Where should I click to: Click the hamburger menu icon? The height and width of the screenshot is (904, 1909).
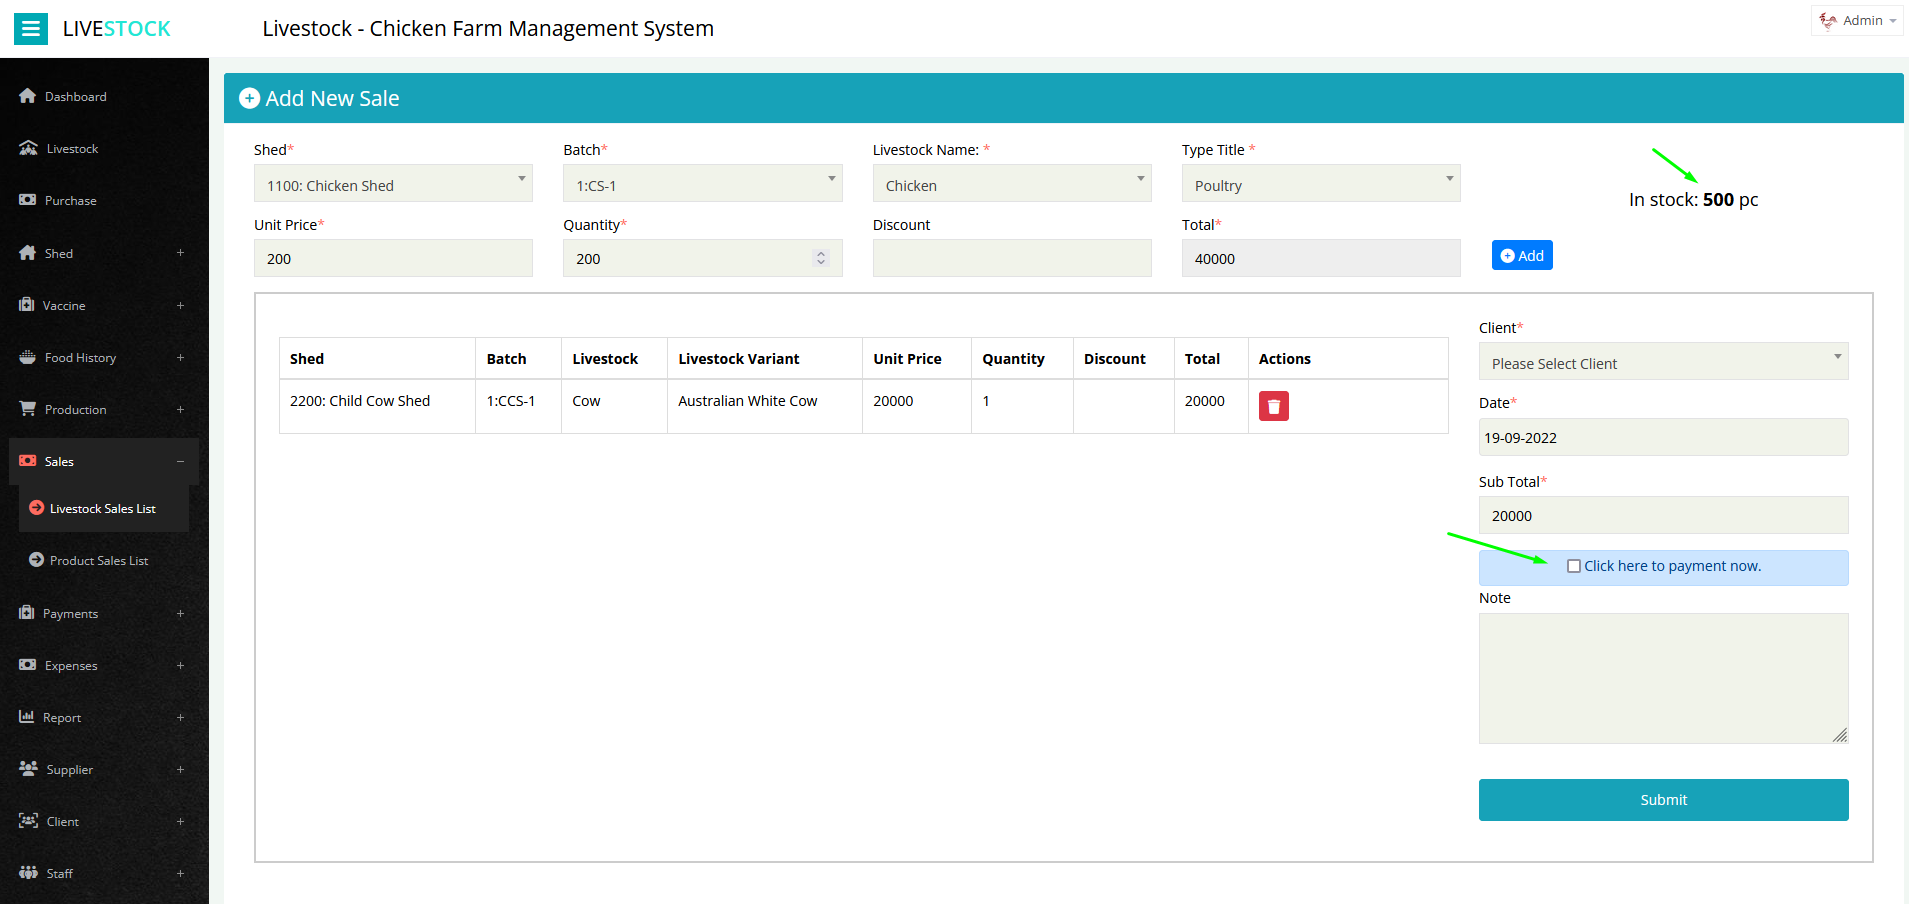[x=30, y=29]
